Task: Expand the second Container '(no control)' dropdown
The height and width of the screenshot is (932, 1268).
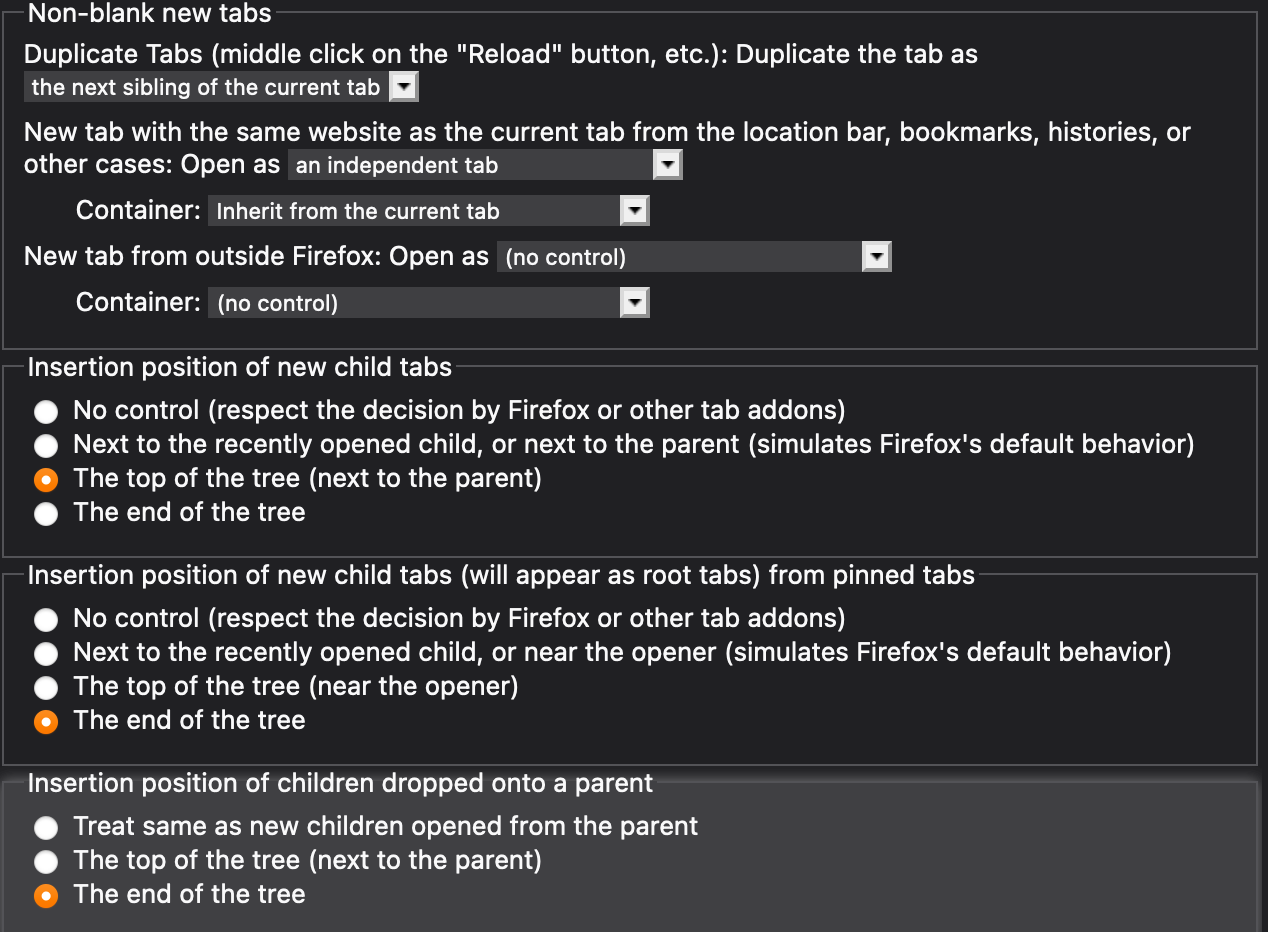Action: (x=429, y=303)
